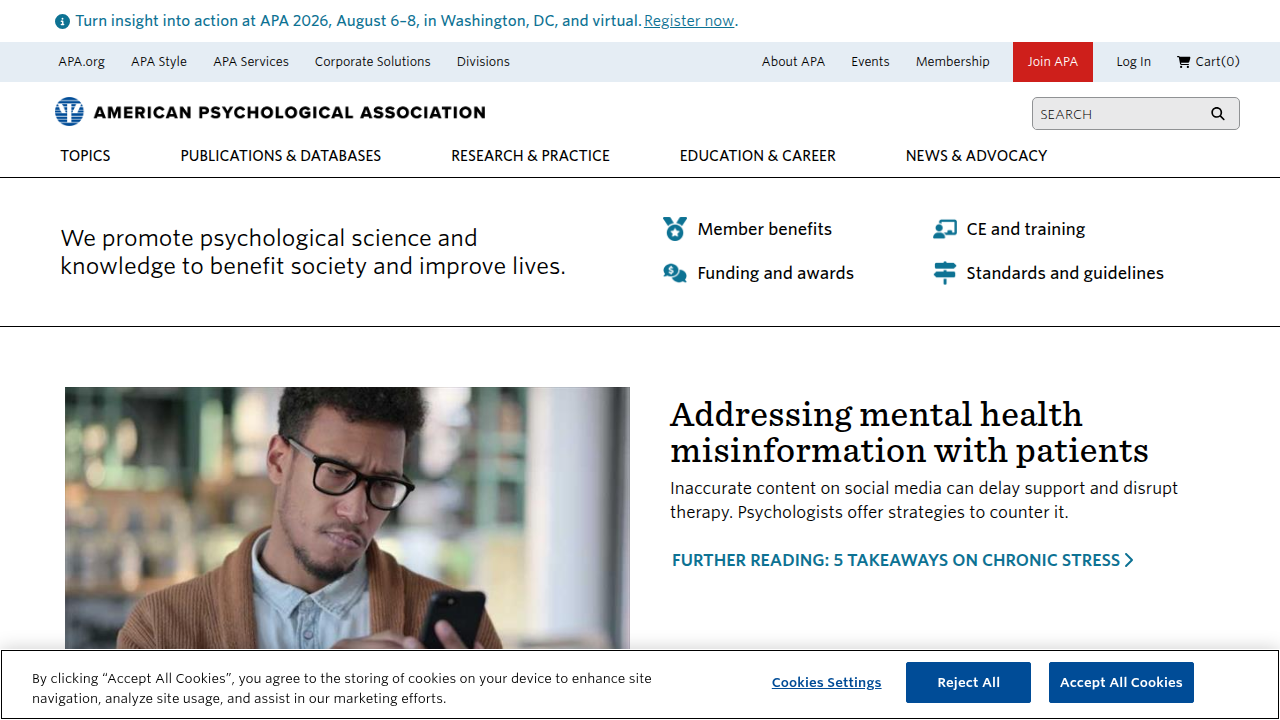Open Addressing mental health misinformation headline
Viewport: 1280px width, 720px height.
(909, 432)
